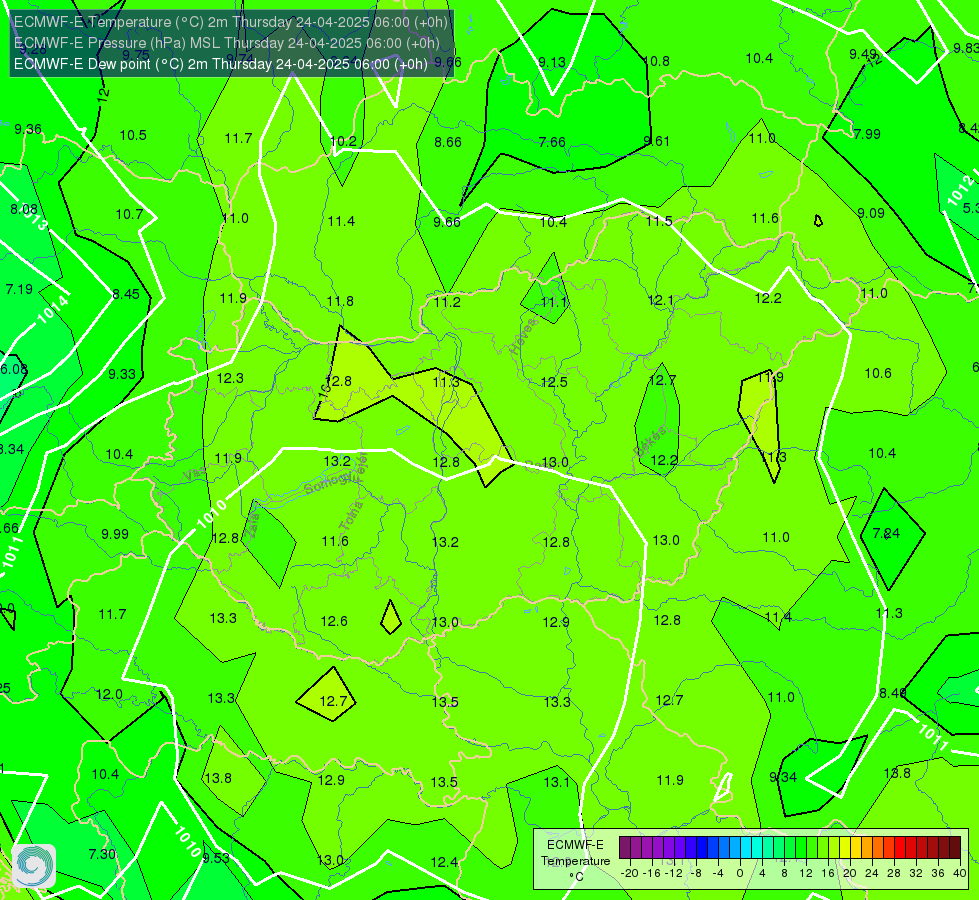Viewport: 979px width, 900px height.
Task: Click the 1014 isobar label
Action: click(x=53, y=310)
